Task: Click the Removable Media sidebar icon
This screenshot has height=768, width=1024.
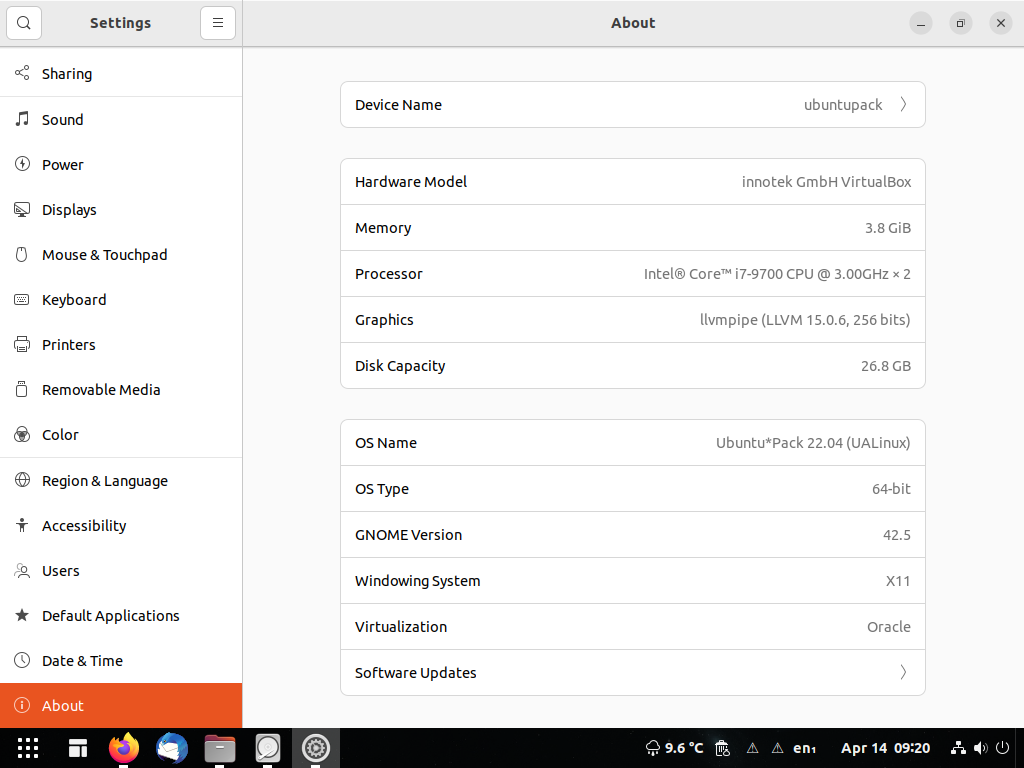Action: click(x=22, y=390)
